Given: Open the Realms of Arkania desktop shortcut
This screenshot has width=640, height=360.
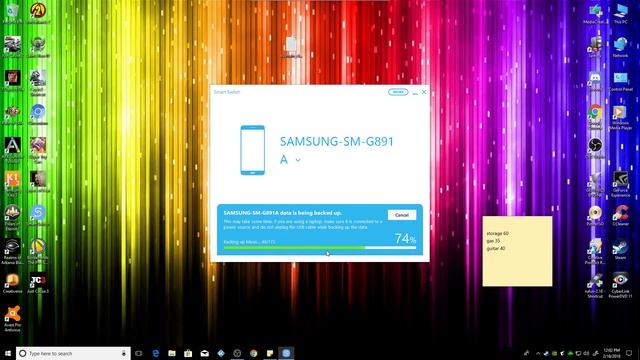Looking at the screenshot, I should [x=12, y=251].
